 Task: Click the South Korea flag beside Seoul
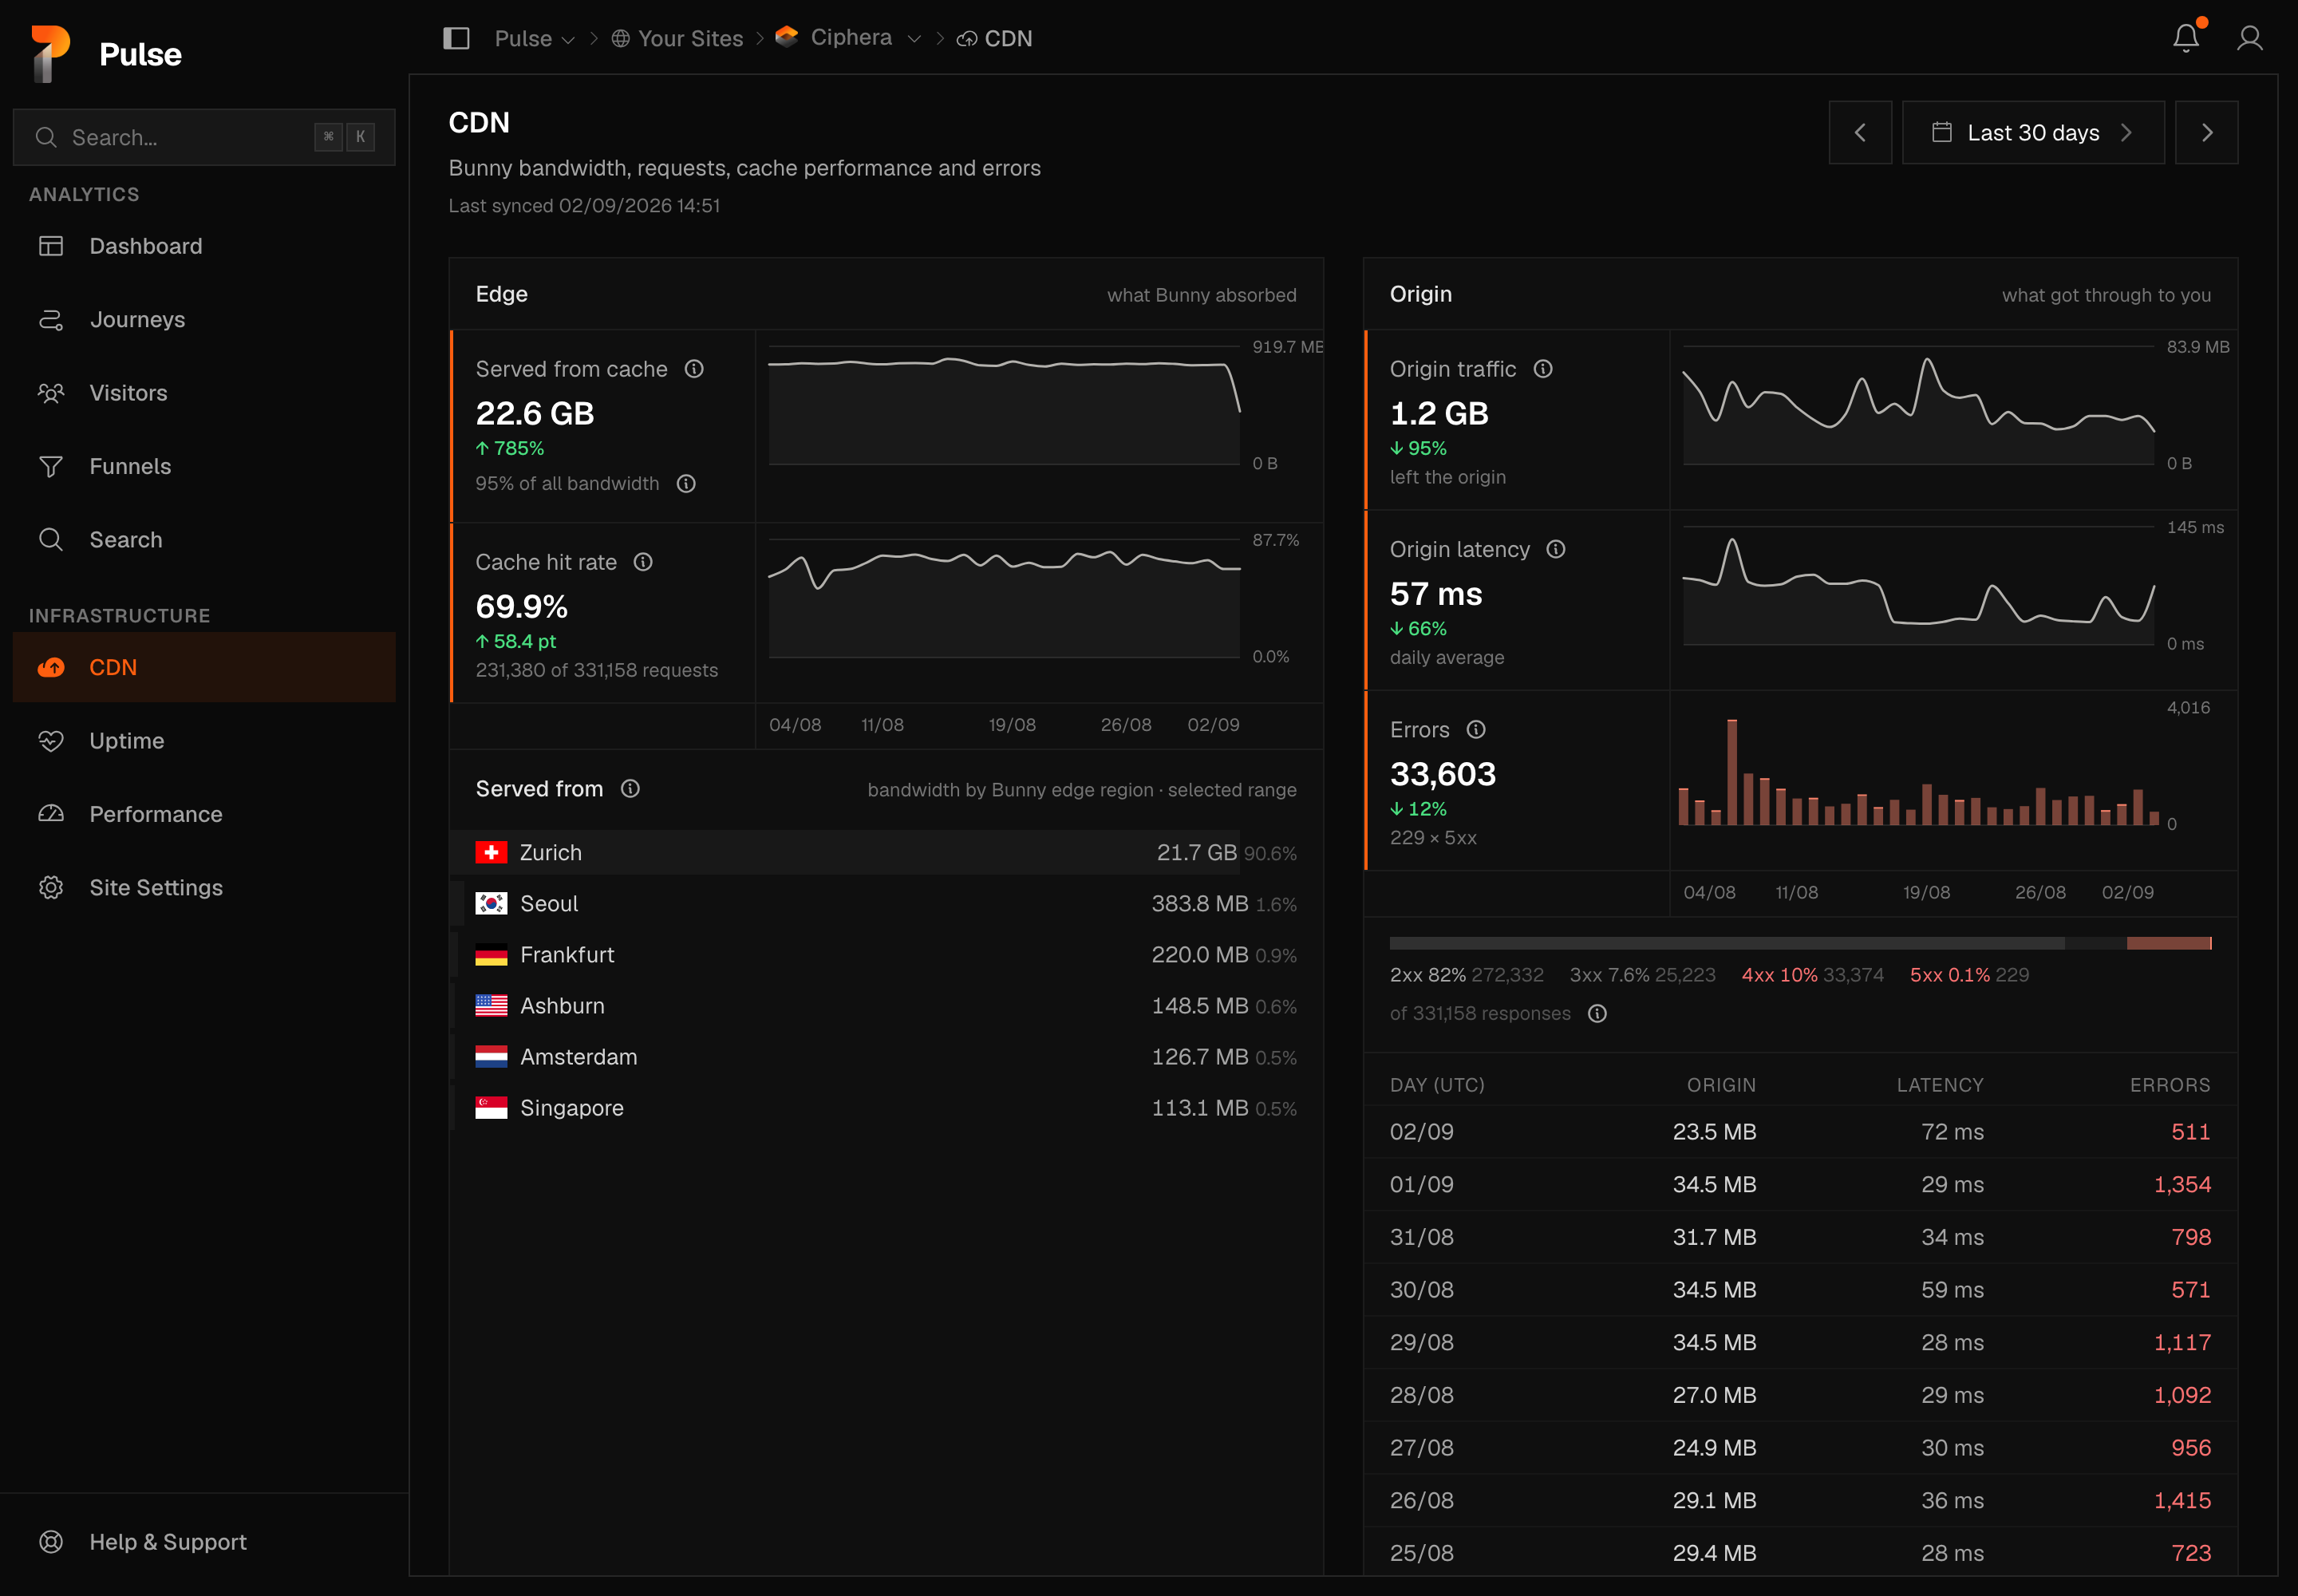(x=491, y=904)
